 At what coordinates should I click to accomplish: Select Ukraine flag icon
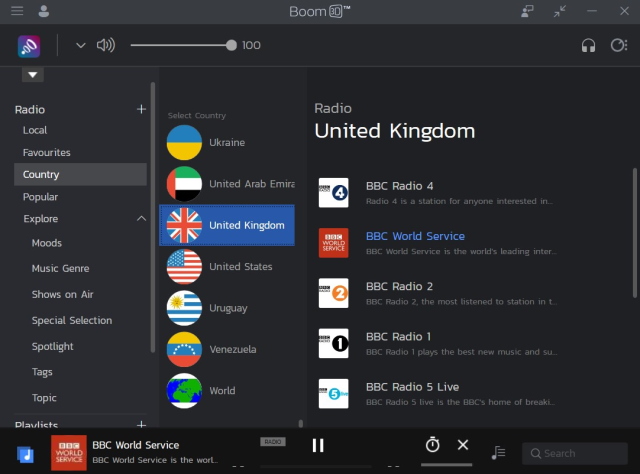pos(184,142)
